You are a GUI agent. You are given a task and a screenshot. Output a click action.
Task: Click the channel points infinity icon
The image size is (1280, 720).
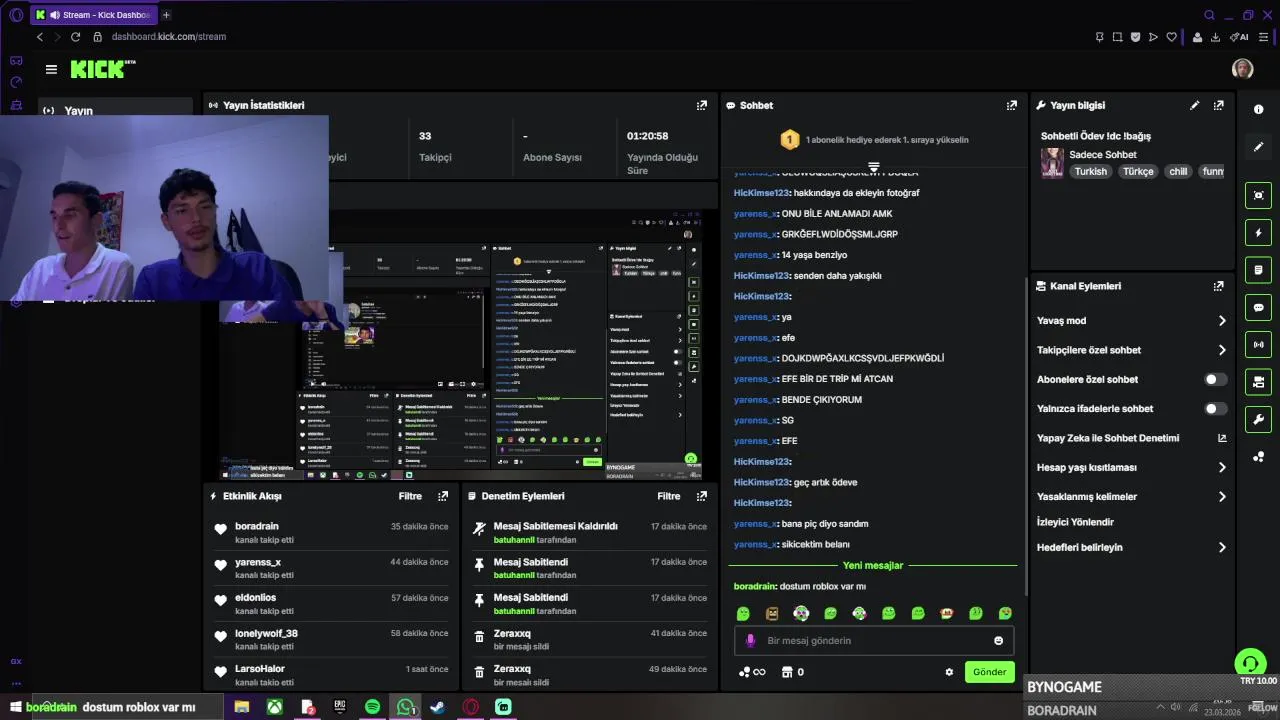752,672
